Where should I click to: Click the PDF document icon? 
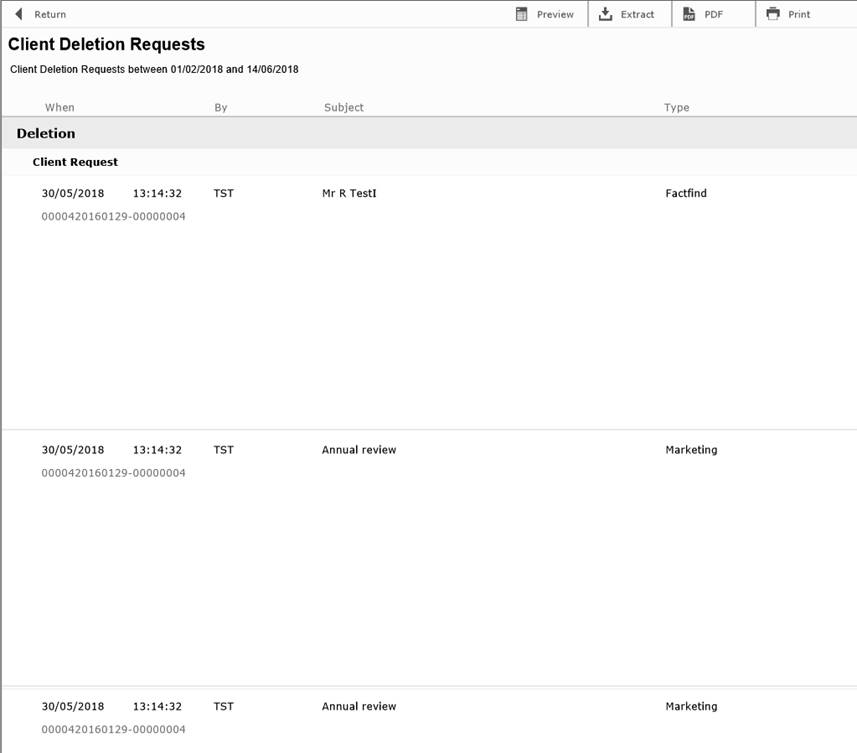[x=689, y=14]
